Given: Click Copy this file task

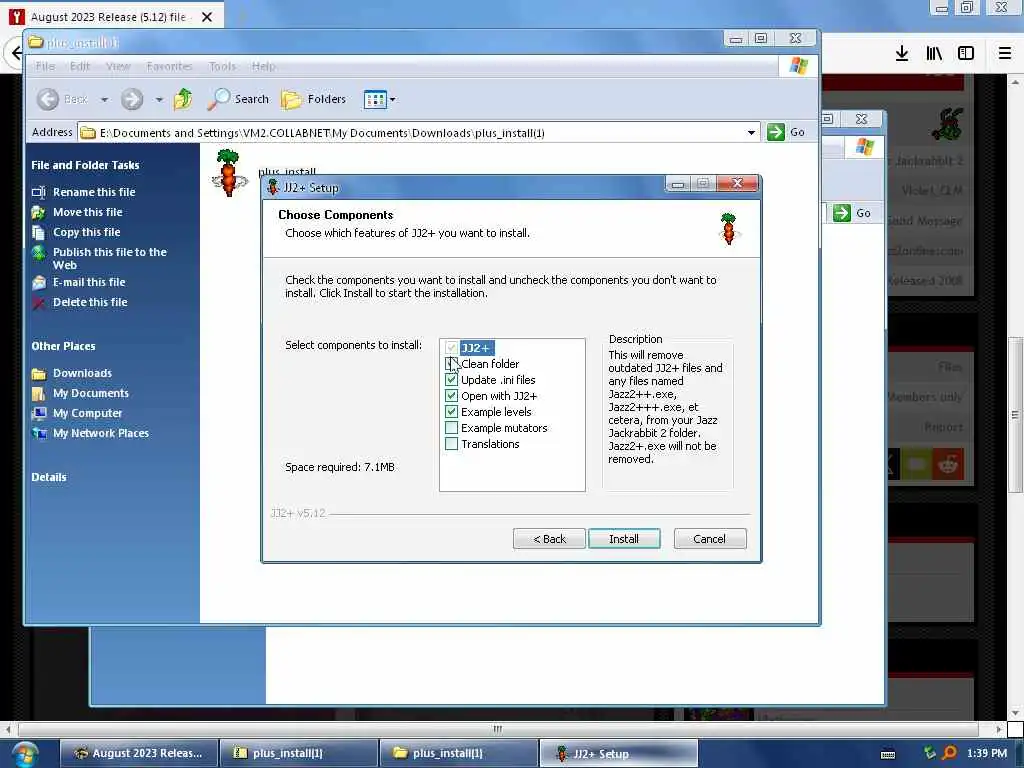Looking at the screenshot, I should (x=86, y=232).
